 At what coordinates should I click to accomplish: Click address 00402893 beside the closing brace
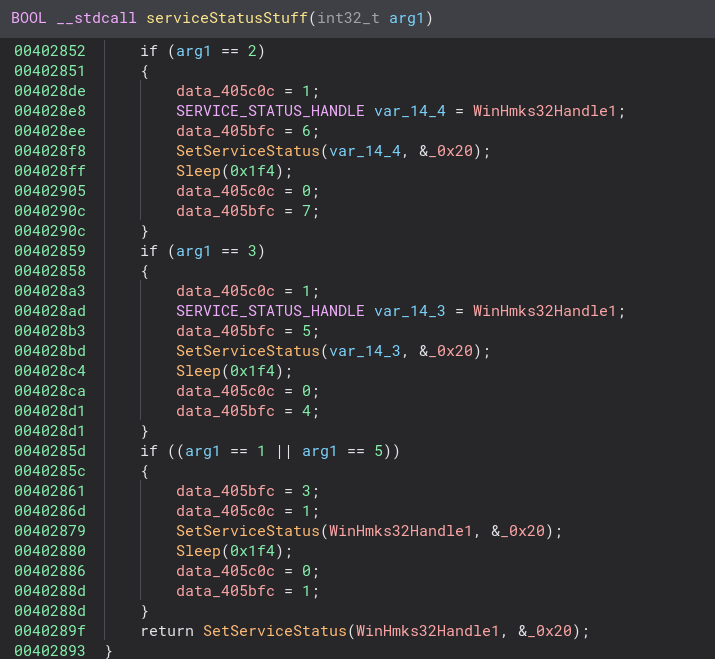point(49,651)
